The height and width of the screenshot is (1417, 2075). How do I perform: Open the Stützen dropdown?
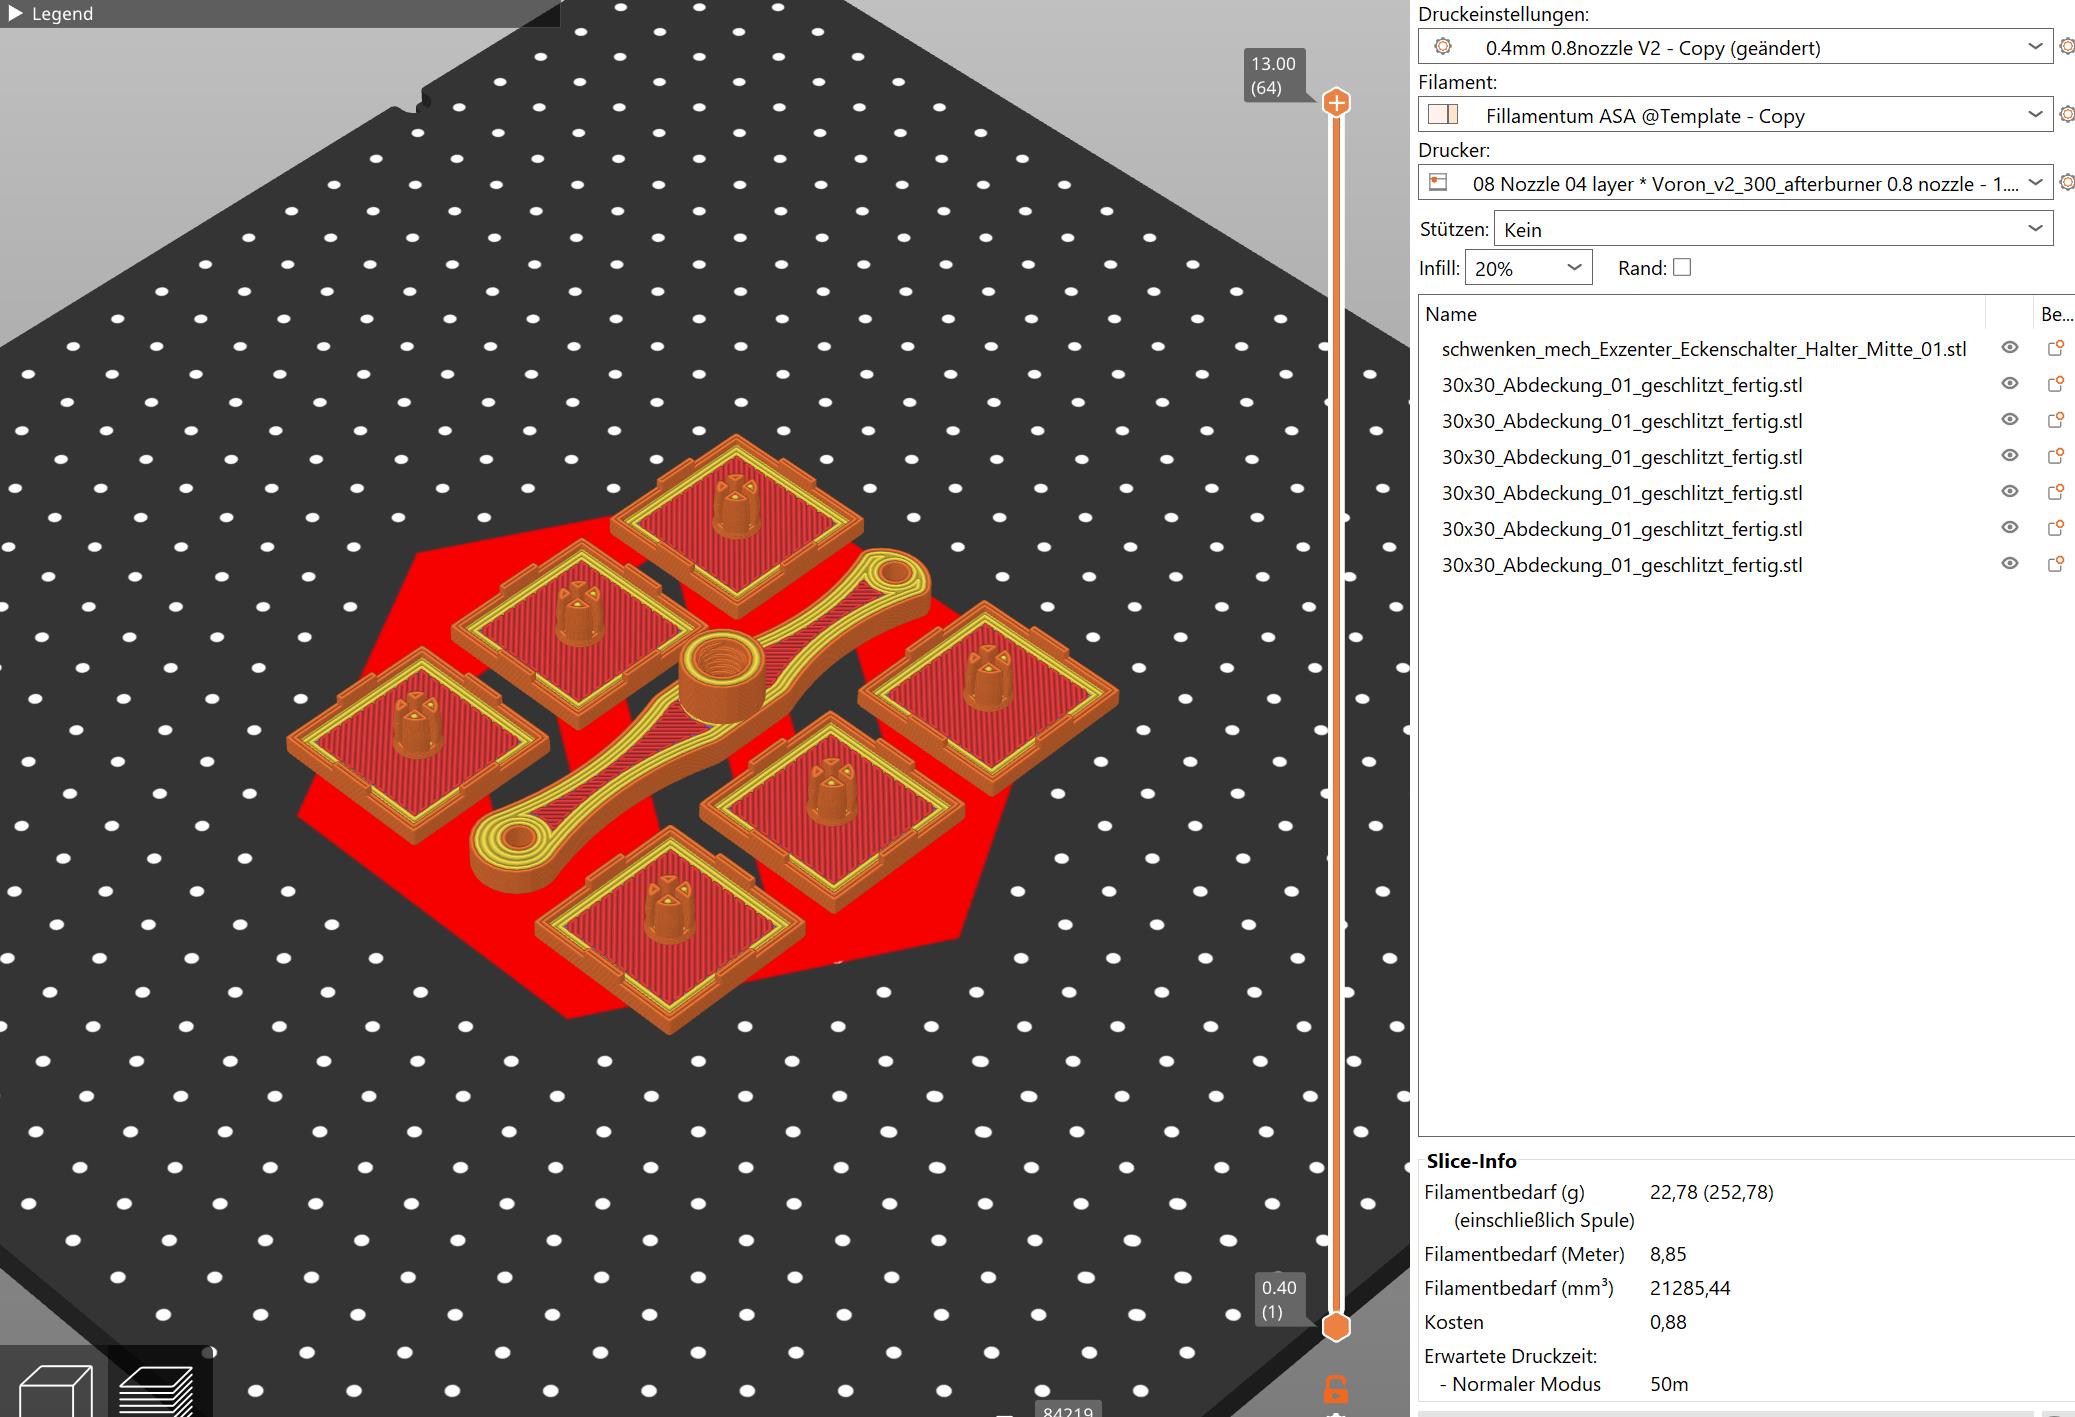tap(1772, 229)
